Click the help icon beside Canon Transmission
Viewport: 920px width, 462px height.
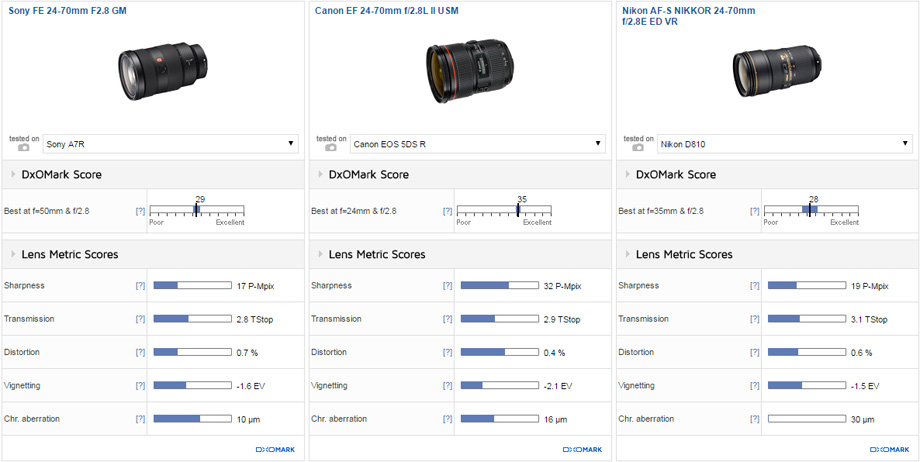coord(447,319)
